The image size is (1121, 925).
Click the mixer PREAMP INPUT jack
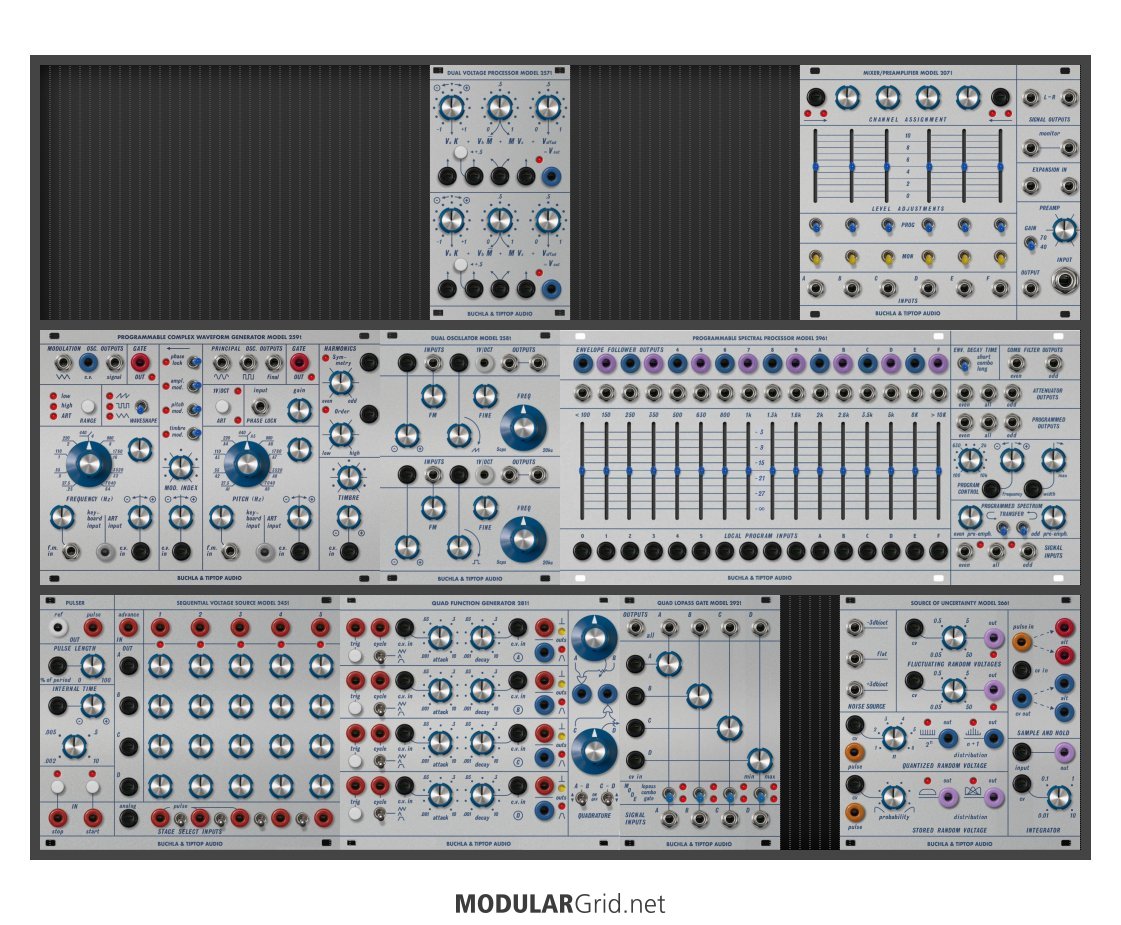(1065, 281)
